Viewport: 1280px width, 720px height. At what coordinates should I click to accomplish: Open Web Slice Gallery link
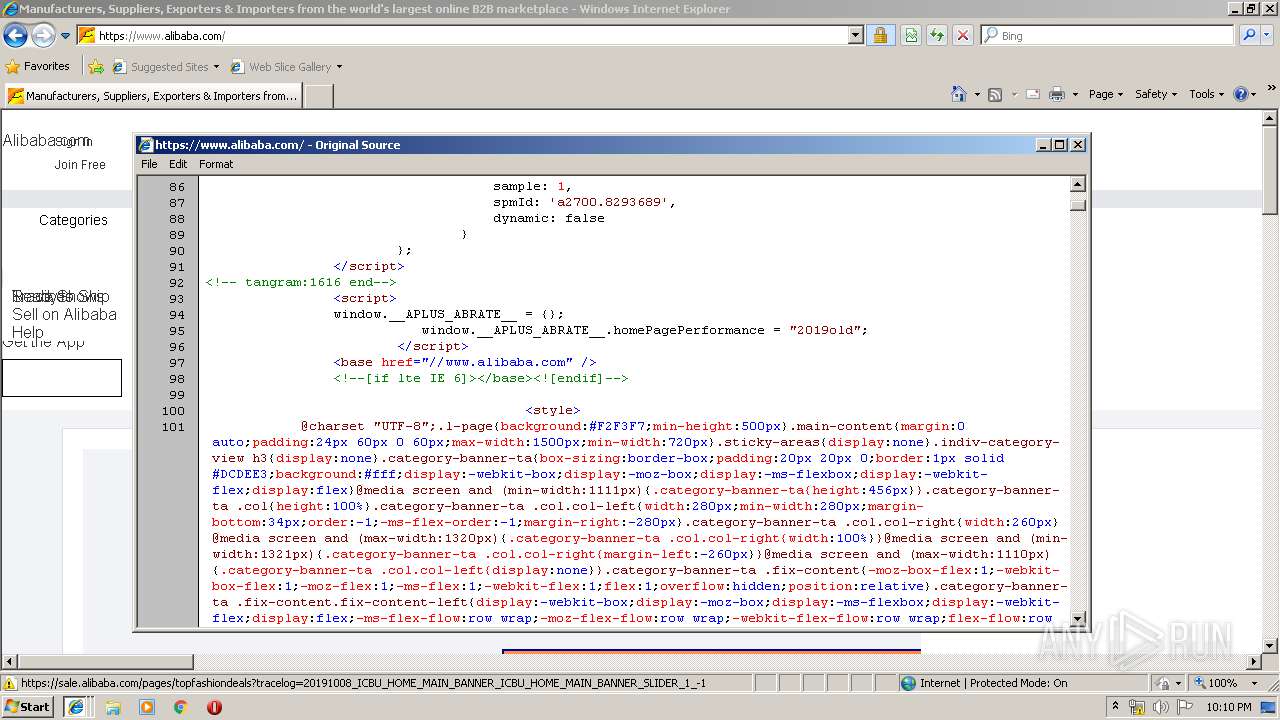click(x=286, y=67)
